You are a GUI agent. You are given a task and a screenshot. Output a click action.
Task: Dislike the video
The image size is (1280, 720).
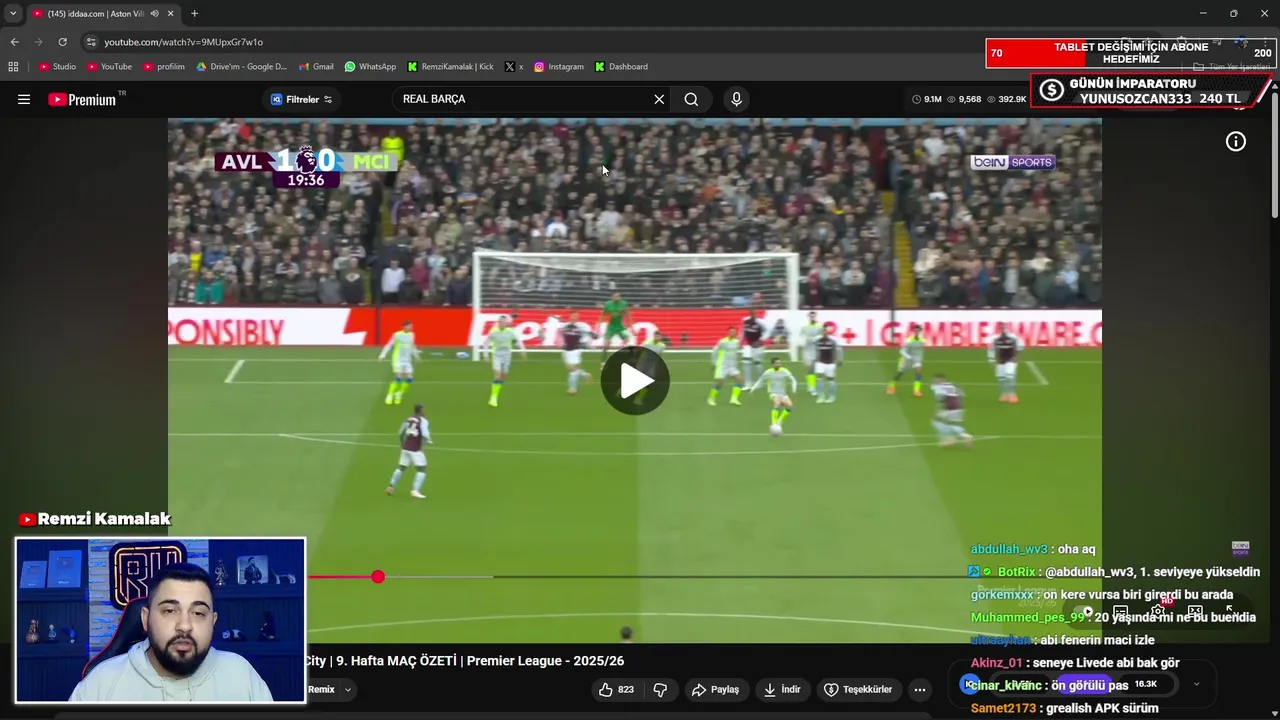pyautogui.click(x=660, y=689)
